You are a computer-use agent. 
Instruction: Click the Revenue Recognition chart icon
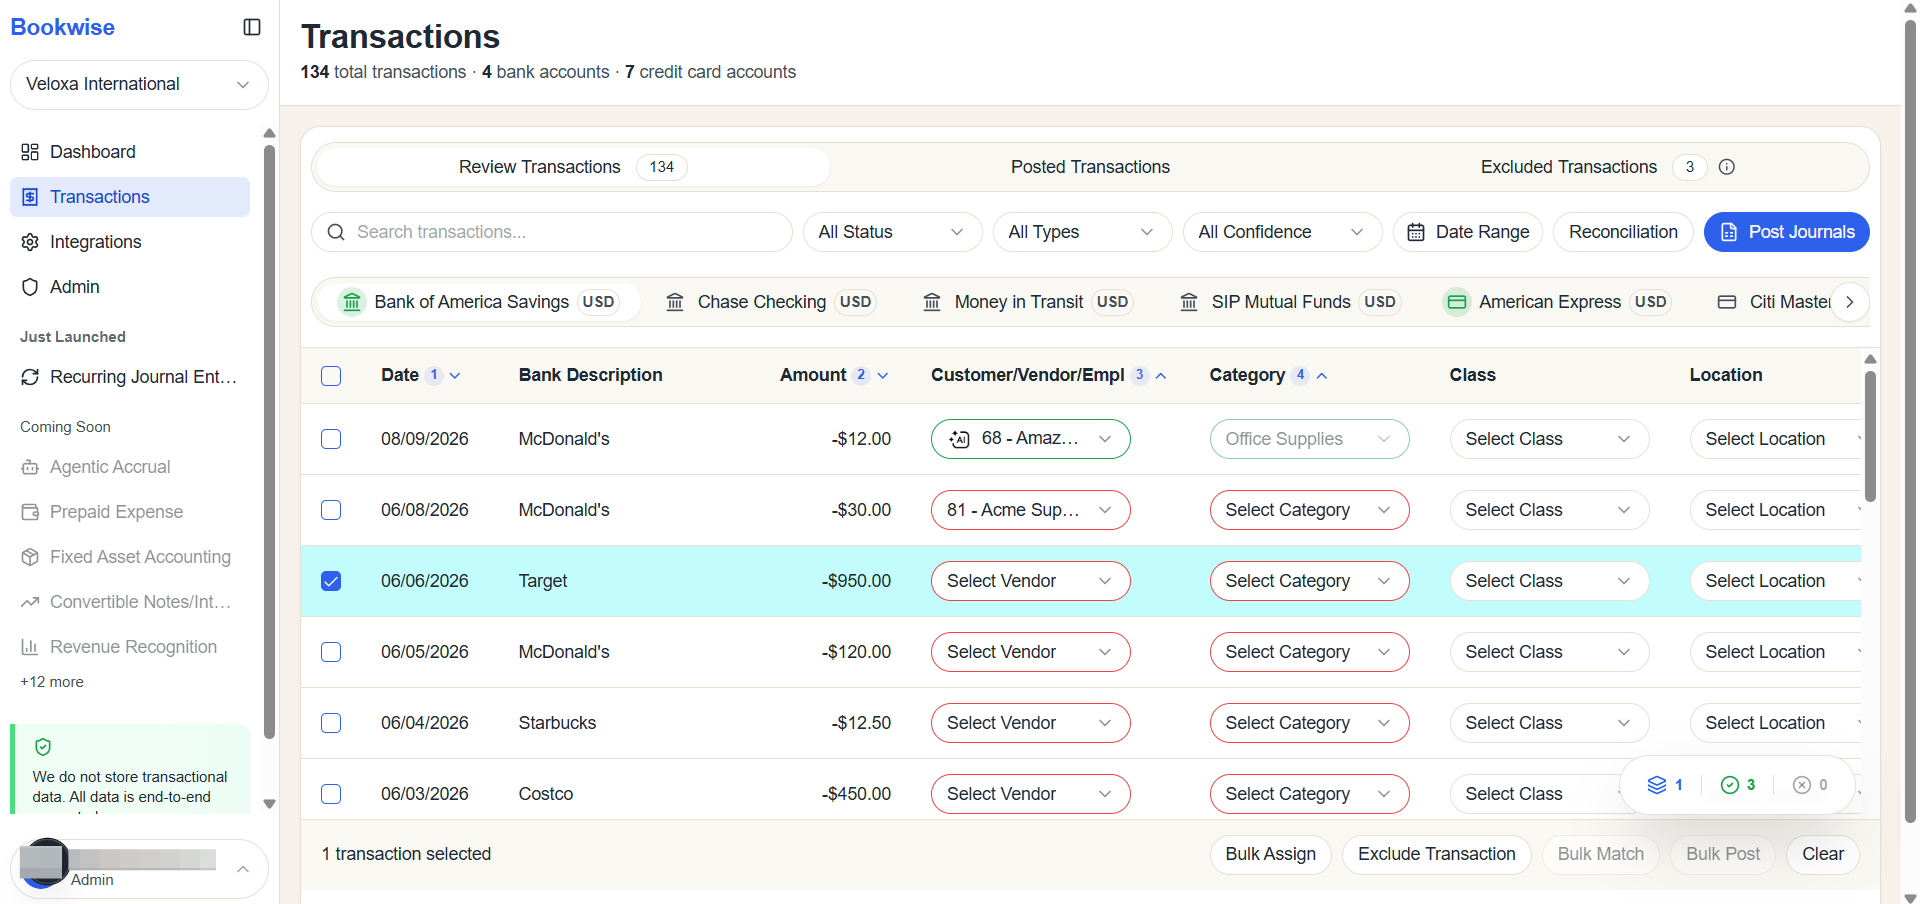pyautogui.click(x=30, y=647)
